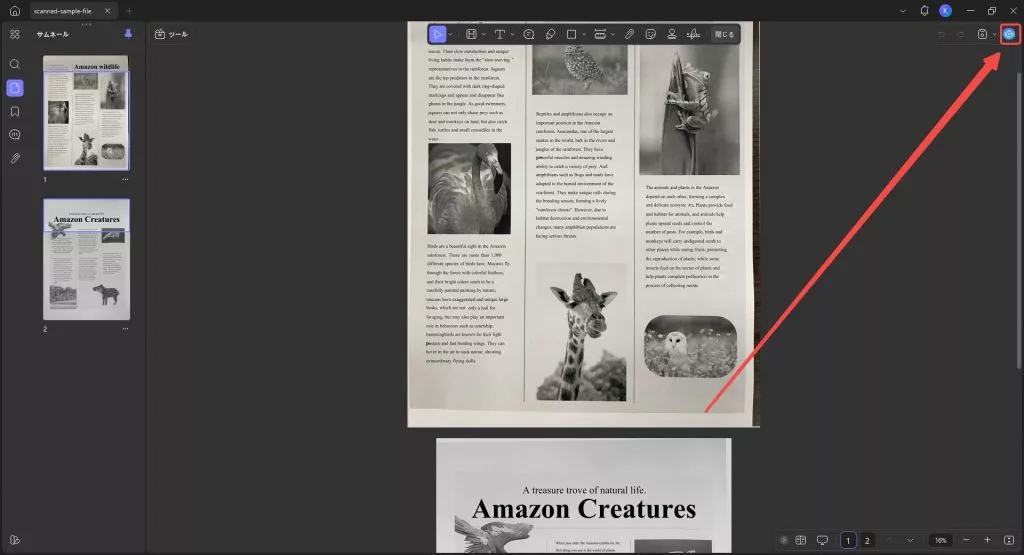Screen dimensions: 1024x555
Task: Select the measurement ruler tool
Action: [600, 34]
